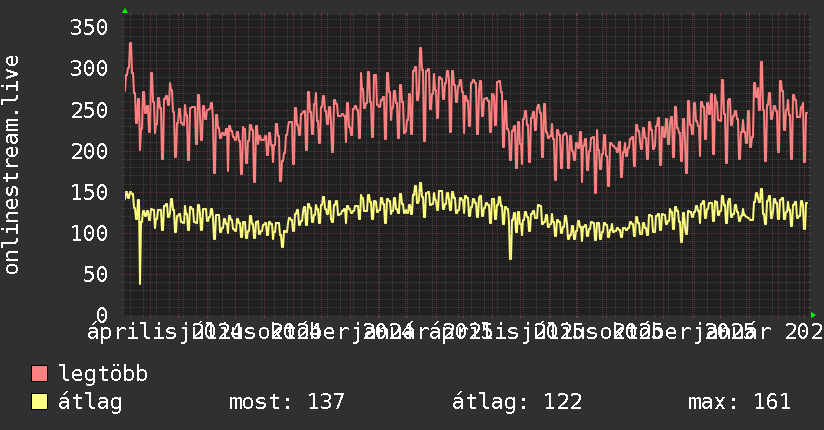The height and width of the screenshot is (430, 824).
Task: Click the 250 y-axis label
Action: click(89, 110)
